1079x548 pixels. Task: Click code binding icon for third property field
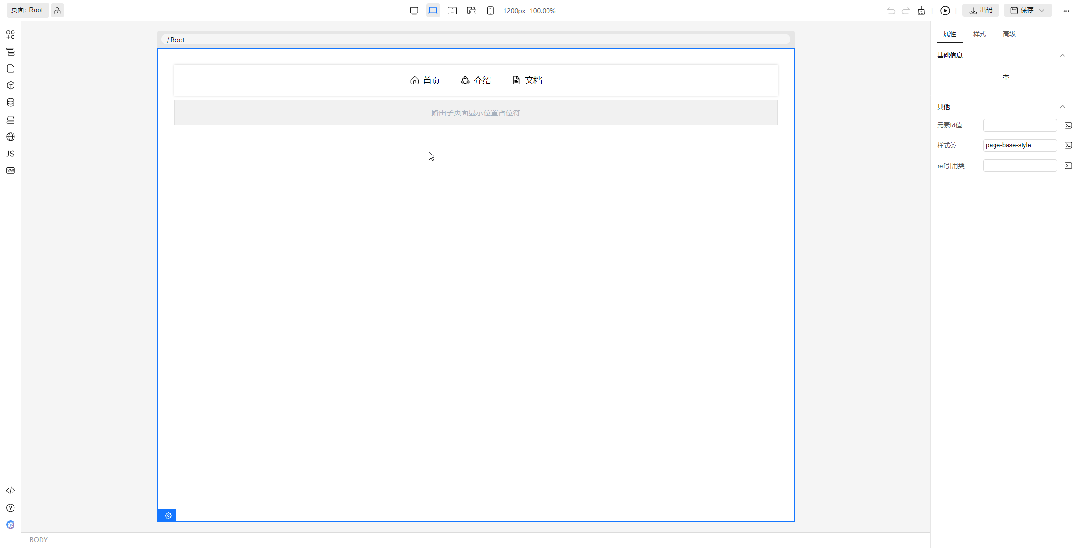[1068, 165]
